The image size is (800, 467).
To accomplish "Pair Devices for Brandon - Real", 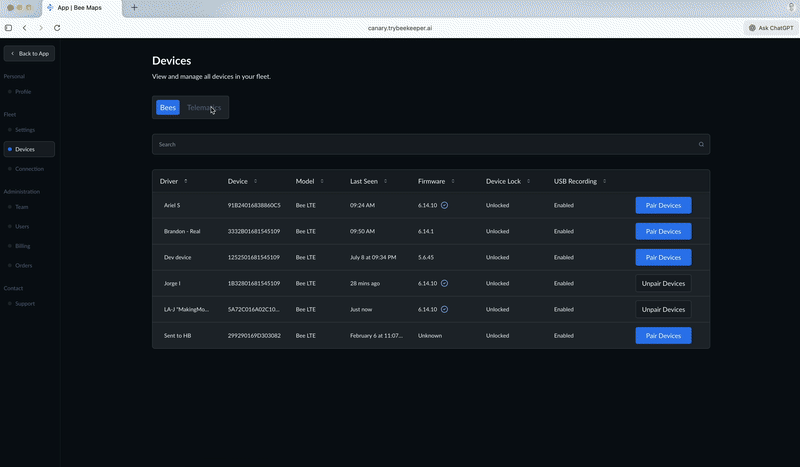I will [663, 231].
